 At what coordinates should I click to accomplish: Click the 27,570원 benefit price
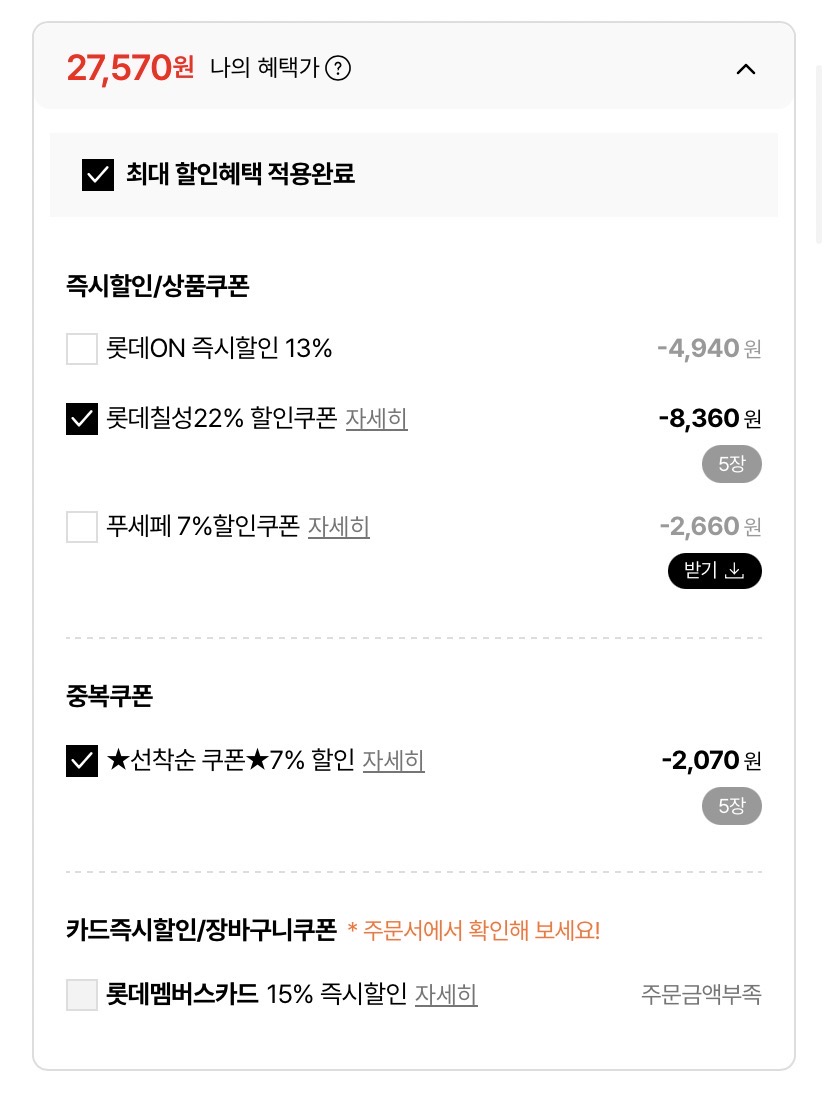click(x=130, y=68)
